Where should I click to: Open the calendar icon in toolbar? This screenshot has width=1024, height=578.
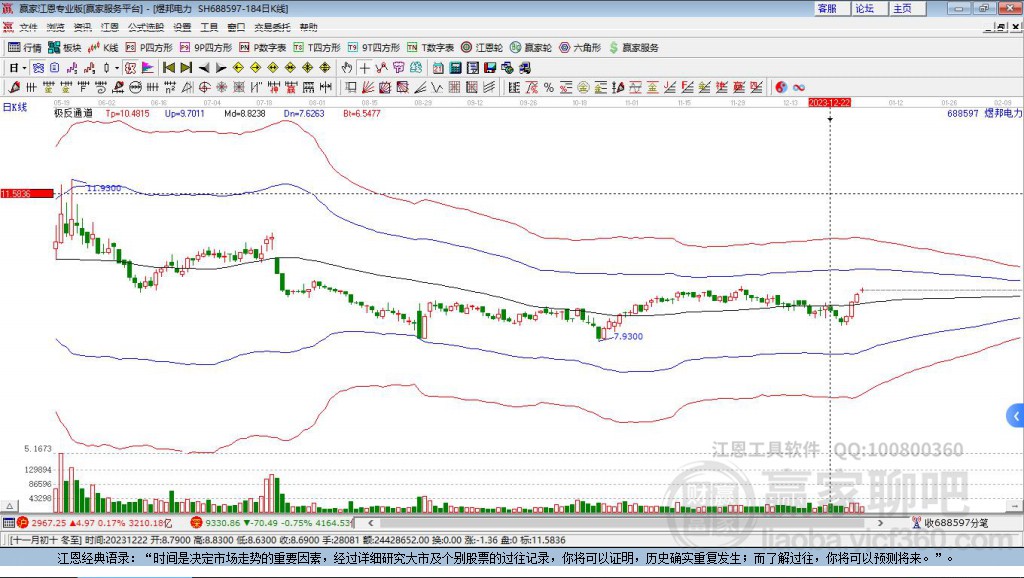pyautogui.click(x=438, y=68)
